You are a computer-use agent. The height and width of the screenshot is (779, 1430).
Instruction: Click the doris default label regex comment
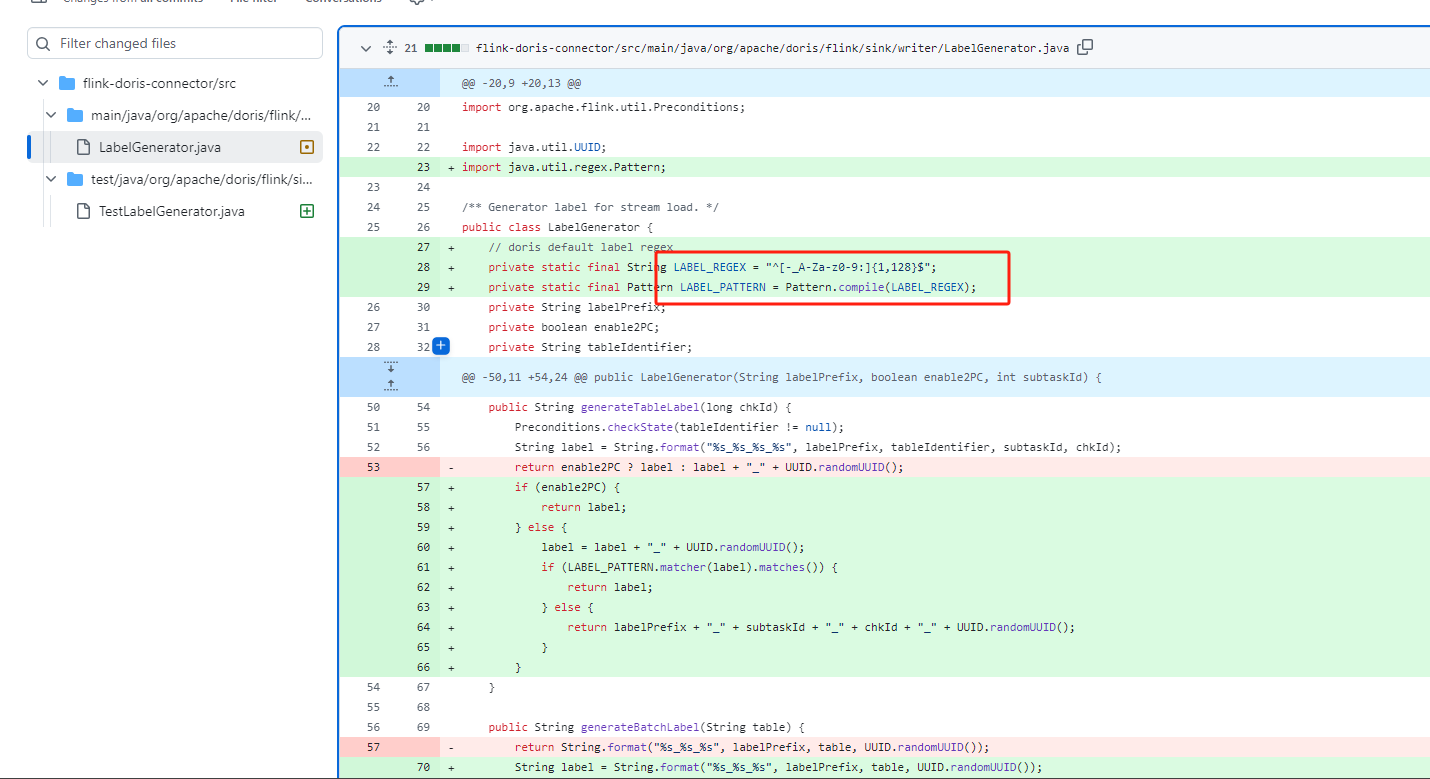(580, 247)
